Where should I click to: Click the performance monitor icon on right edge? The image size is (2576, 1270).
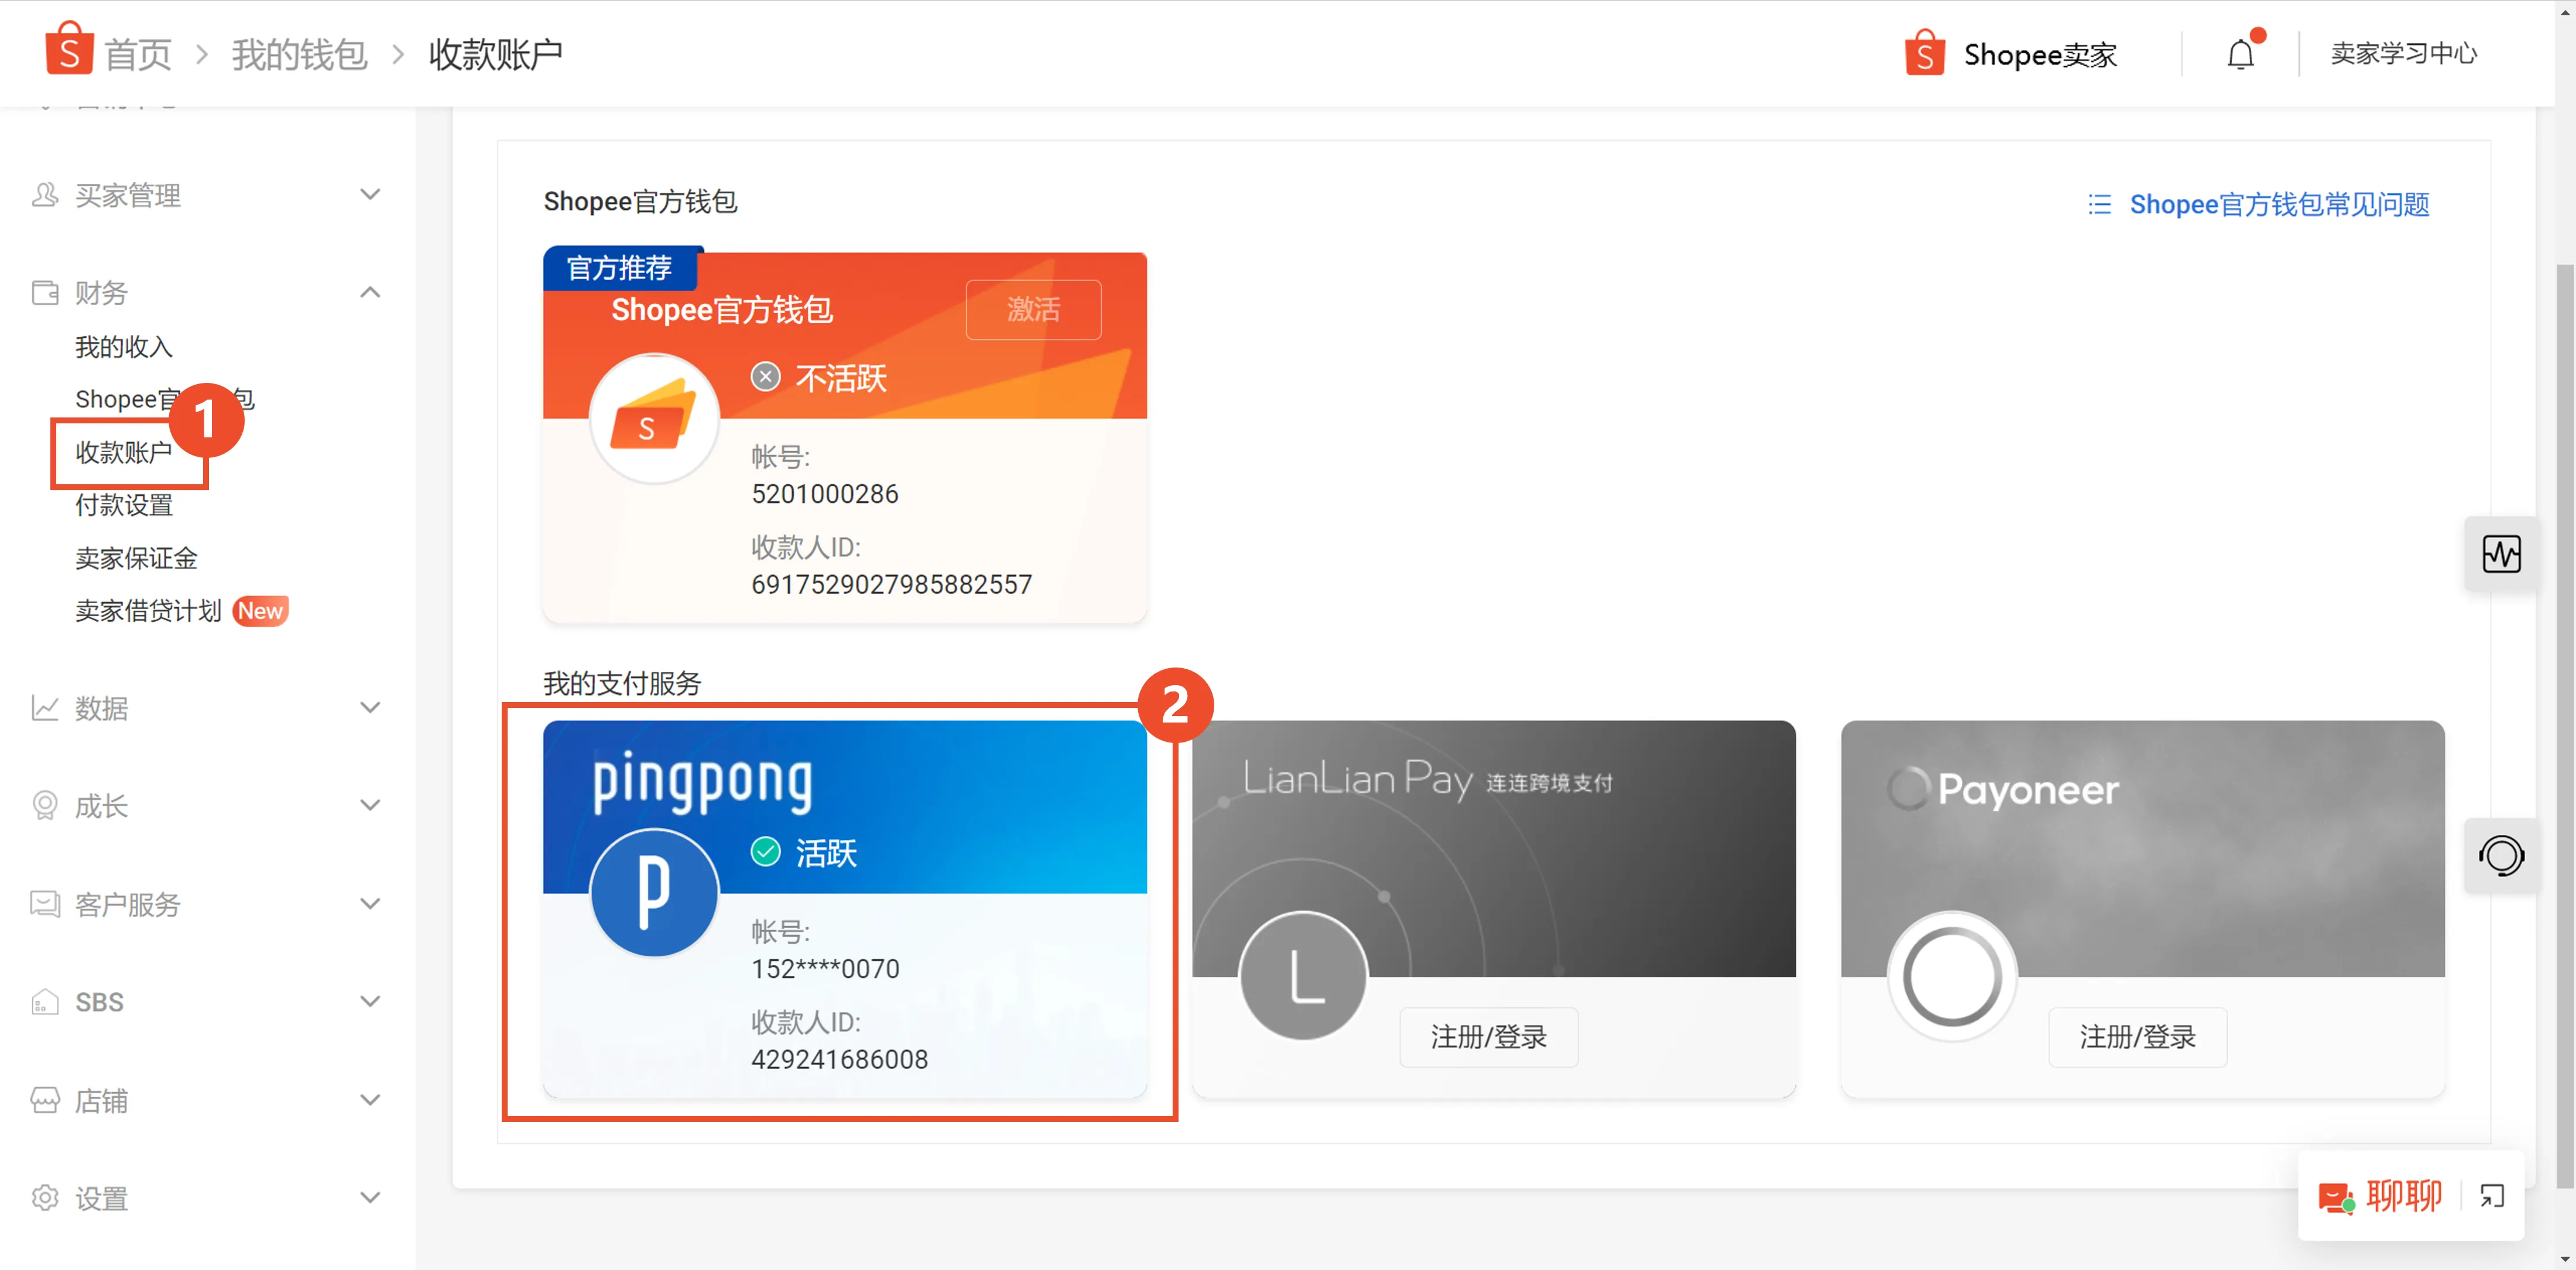pos(2502,554)
